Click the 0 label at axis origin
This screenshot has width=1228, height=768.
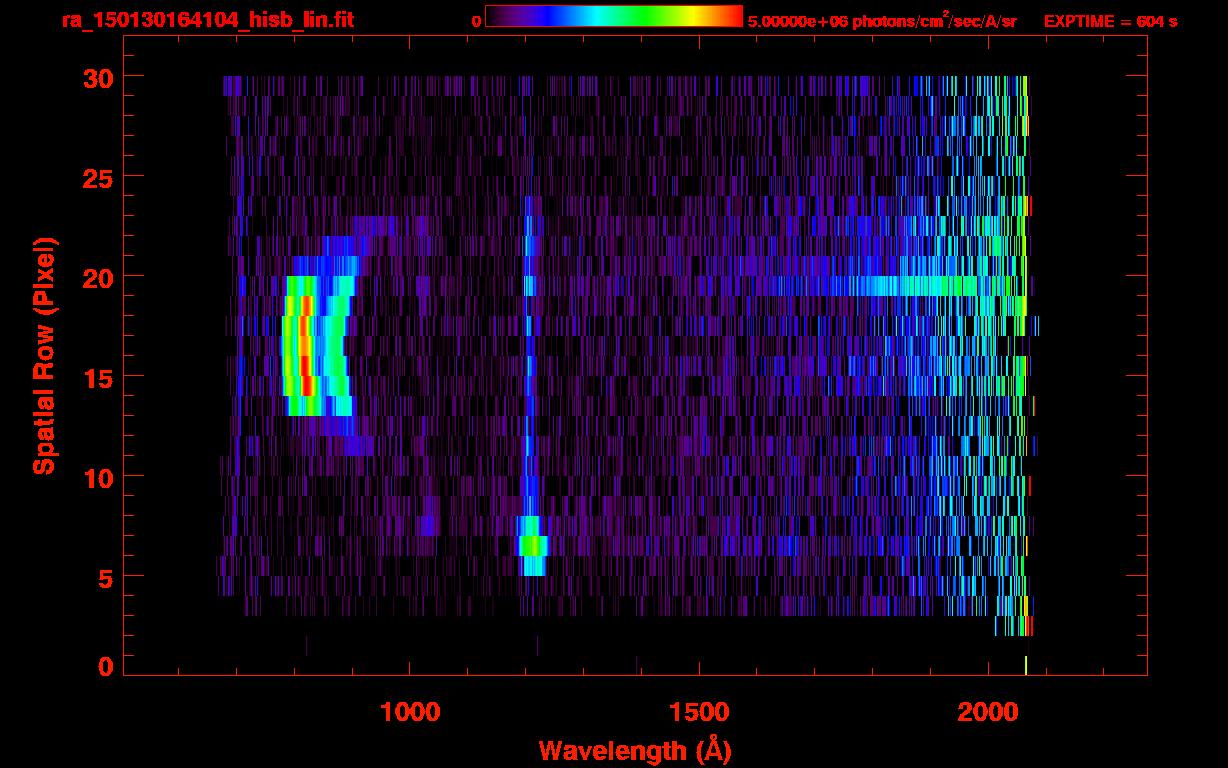105,666
